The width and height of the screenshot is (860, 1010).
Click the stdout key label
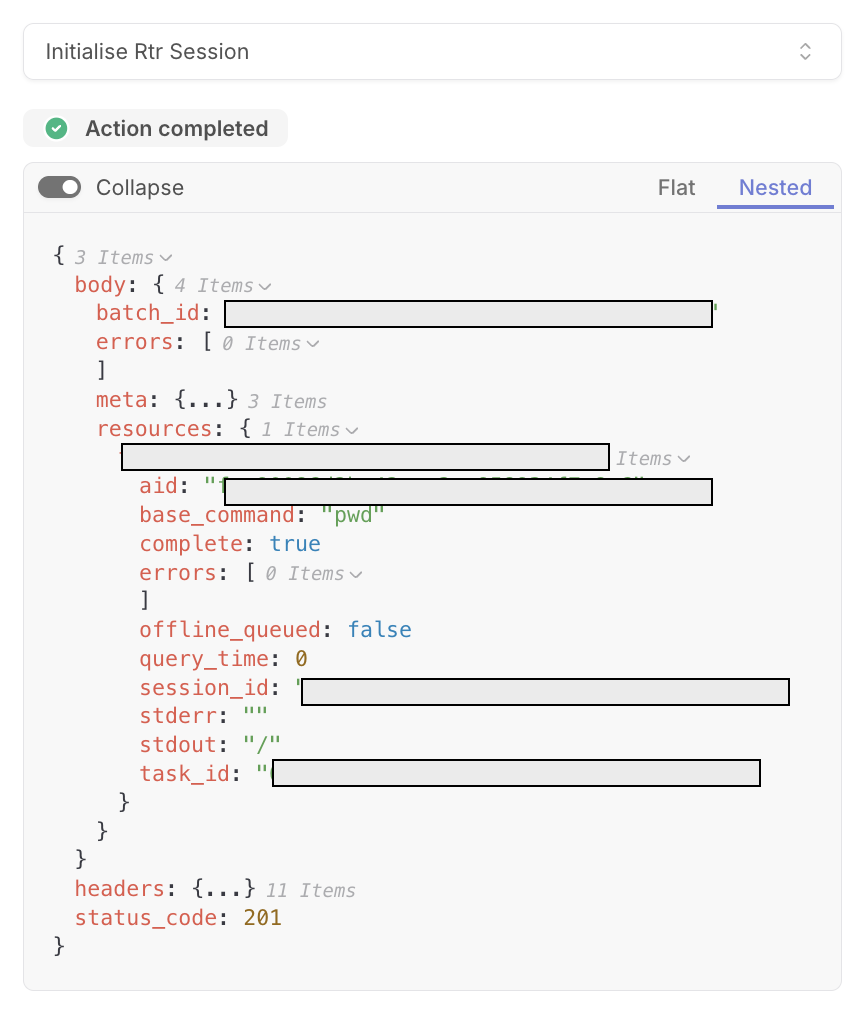[x=178, y=745]
